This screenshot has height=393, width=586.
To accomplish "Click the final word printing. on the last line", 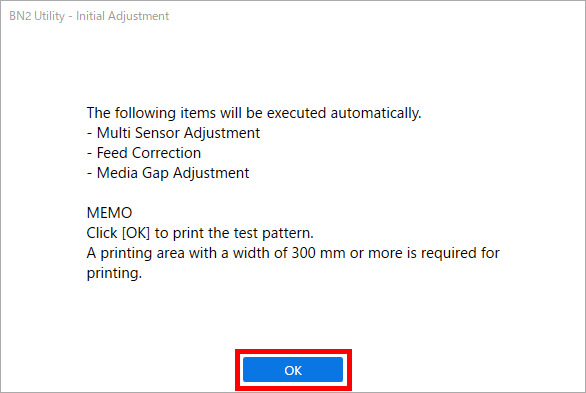I will click(114, 273).
